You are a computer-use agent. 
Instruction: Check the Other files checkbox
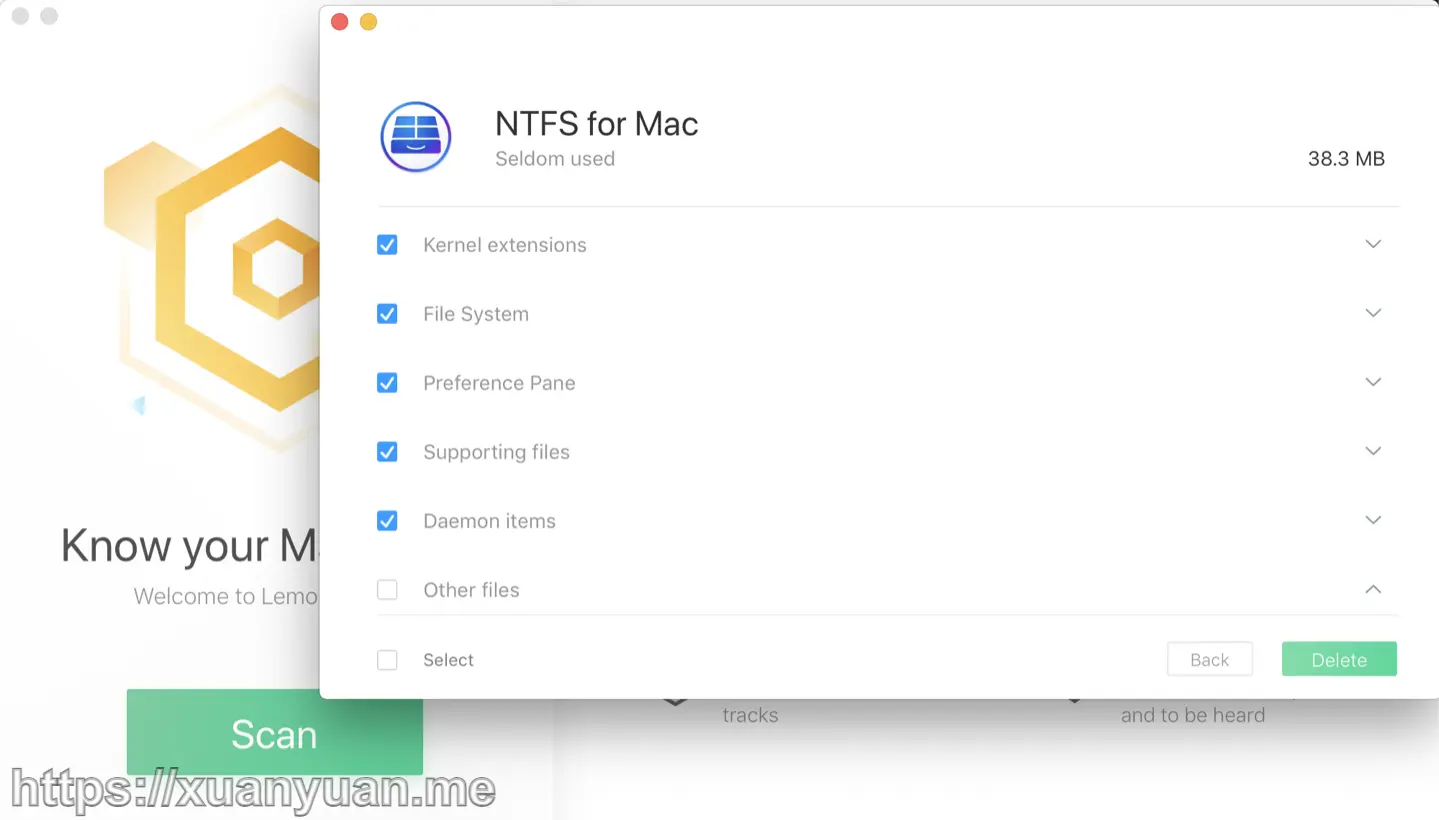point(387,590)
